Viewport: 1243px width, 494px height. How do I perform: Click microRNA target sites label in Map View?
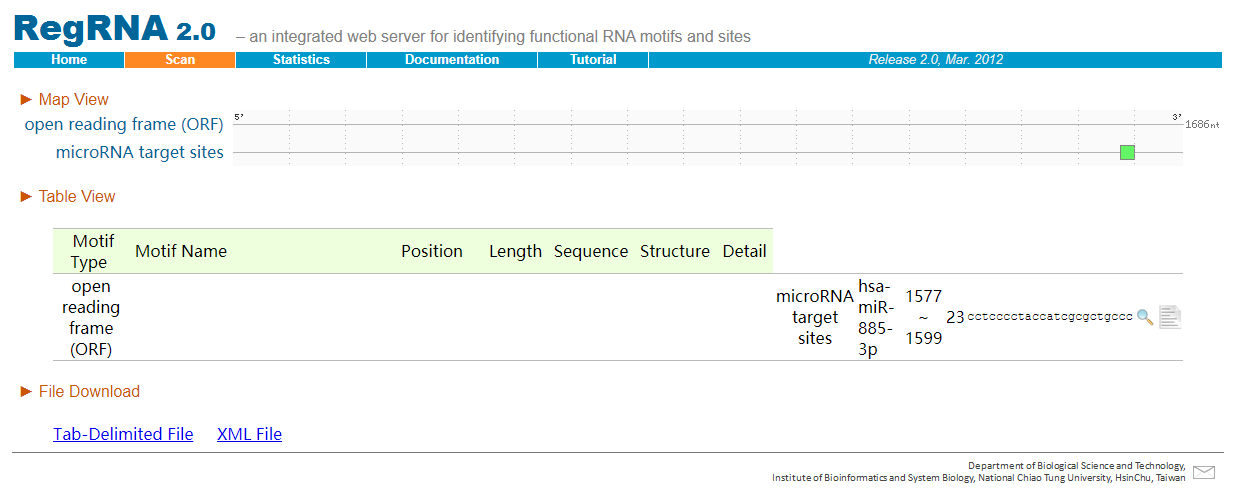140,153
